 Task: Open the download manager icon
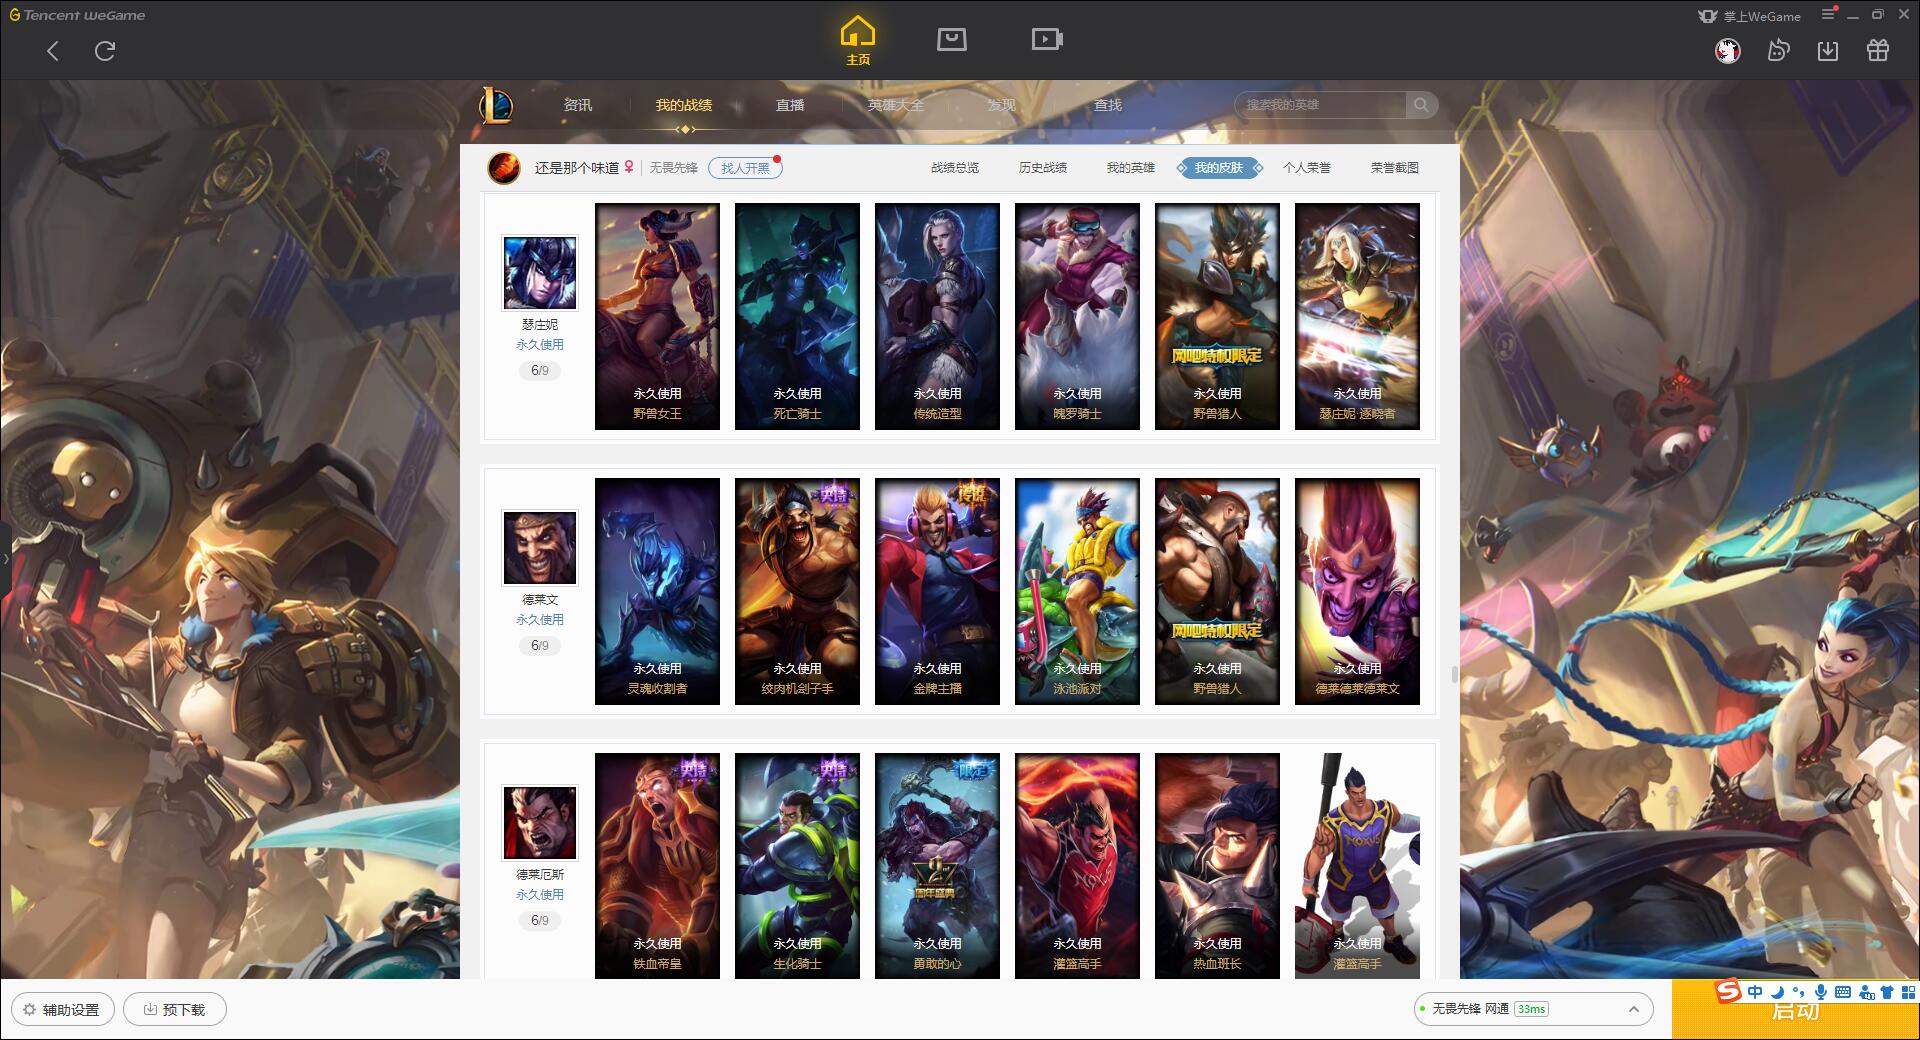(x=1828, y=51)
